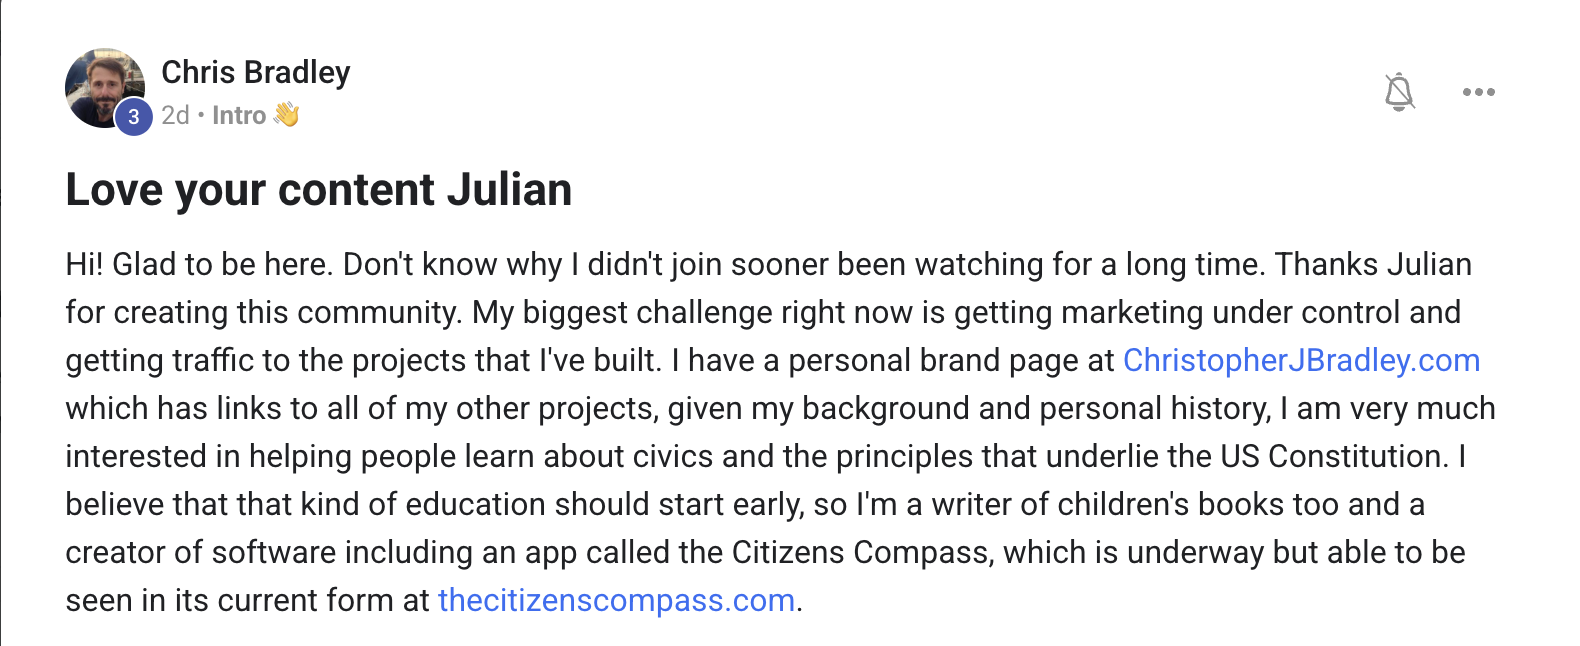Click the level 3 badge on avatar
Viewport: 1580px width, 646px height.
(134, 117)
